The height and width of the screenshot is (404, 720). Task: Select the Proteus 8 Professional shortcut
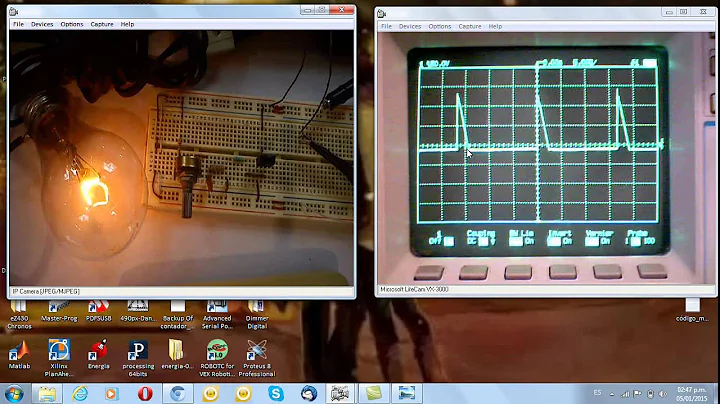257,358
